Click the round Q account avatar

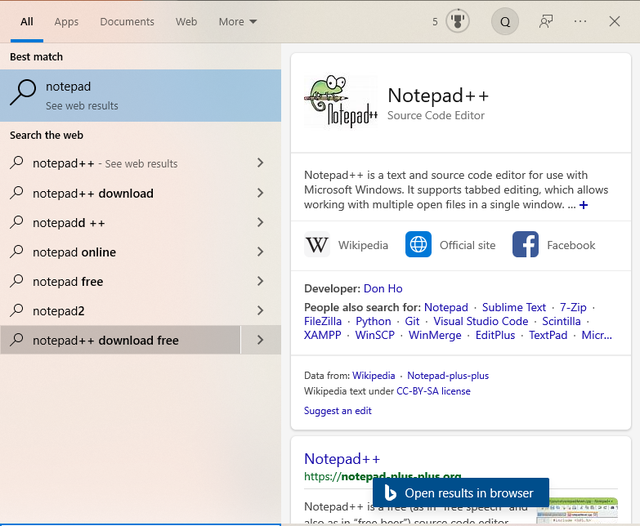pos(505,21)
